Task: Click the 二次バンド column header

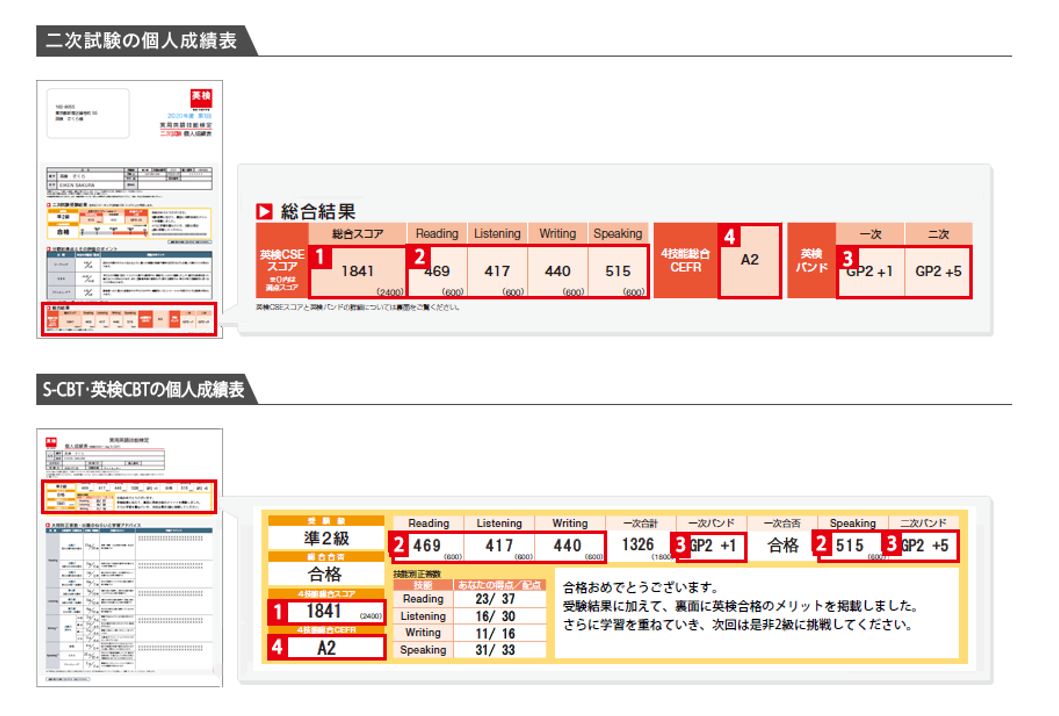Action: point(923,523)
